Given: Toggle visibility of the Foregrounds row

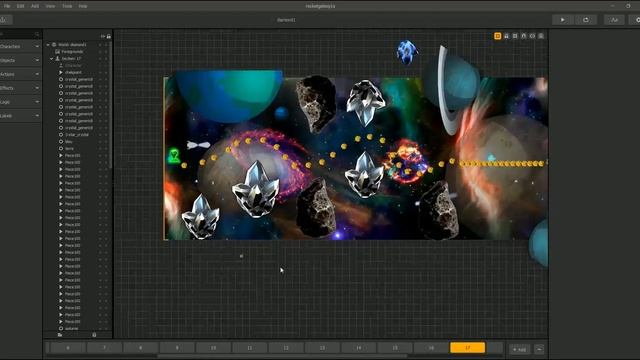Looking at the screenshot, I should click(x=100, y=52).
